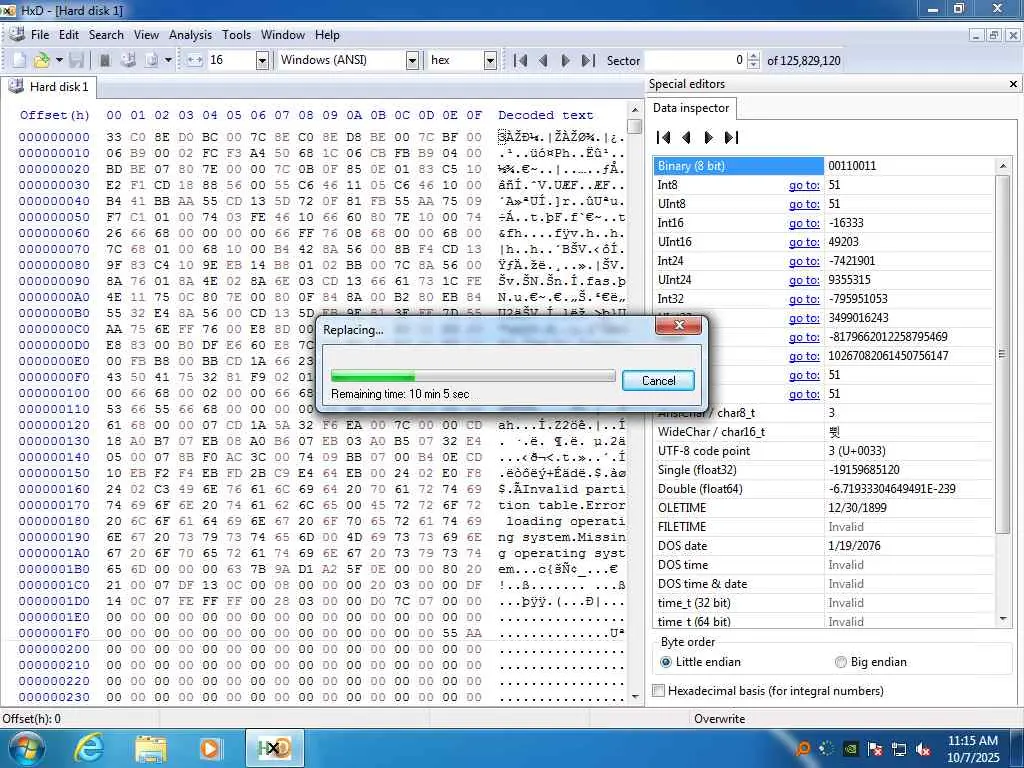This screenshot has width=1024, height=768.
Task: Open the View menu
Action: 146,35
